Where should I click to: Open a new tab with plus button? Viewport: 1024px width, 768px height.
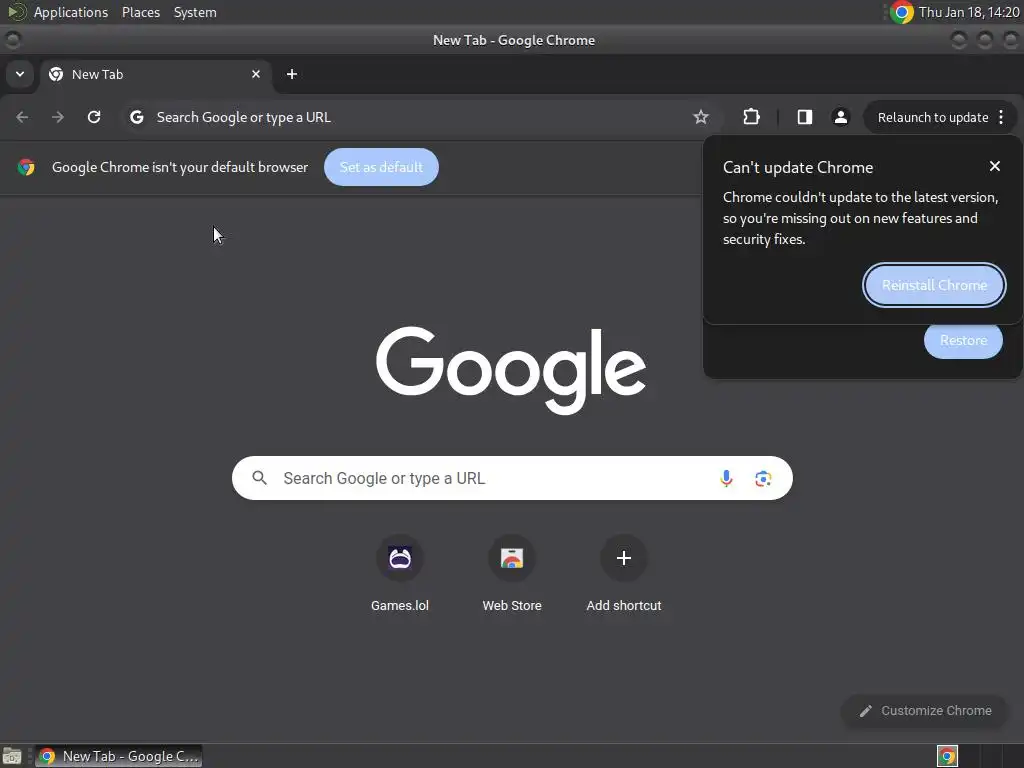(x=292, y=74)
